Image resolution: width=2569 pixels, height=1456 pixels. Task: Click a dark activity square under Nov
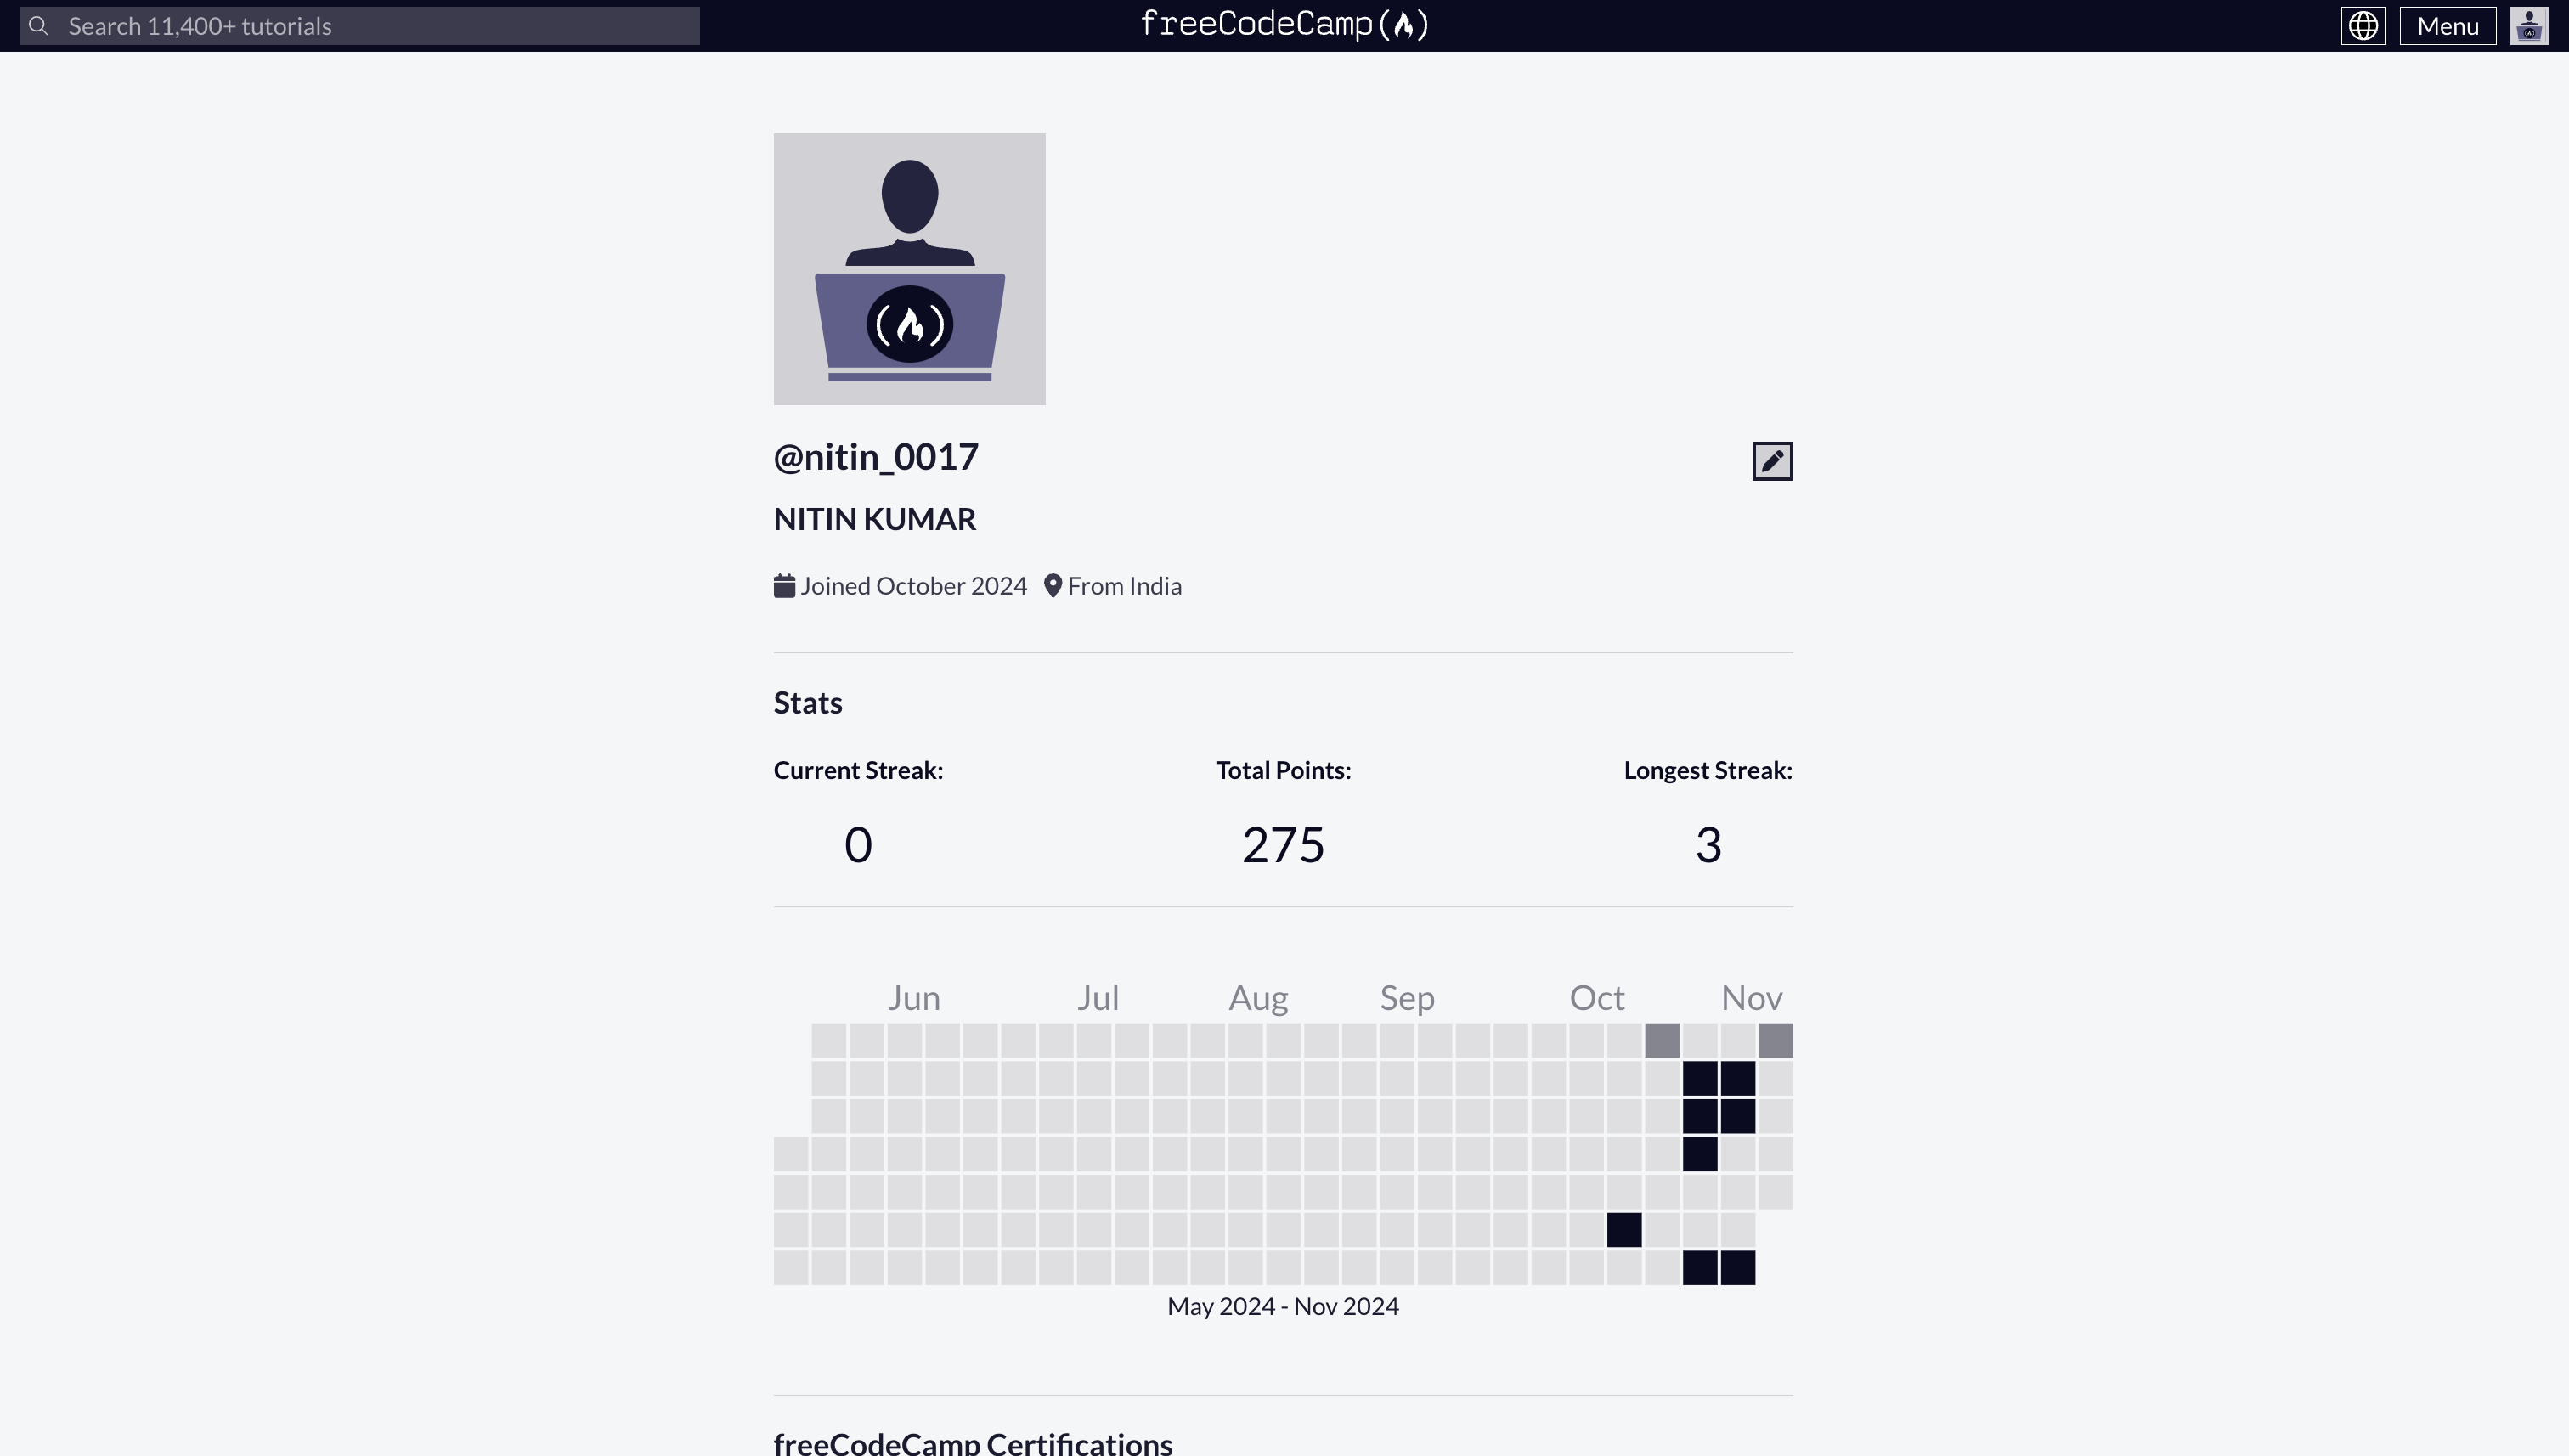click(1700, 1078)
